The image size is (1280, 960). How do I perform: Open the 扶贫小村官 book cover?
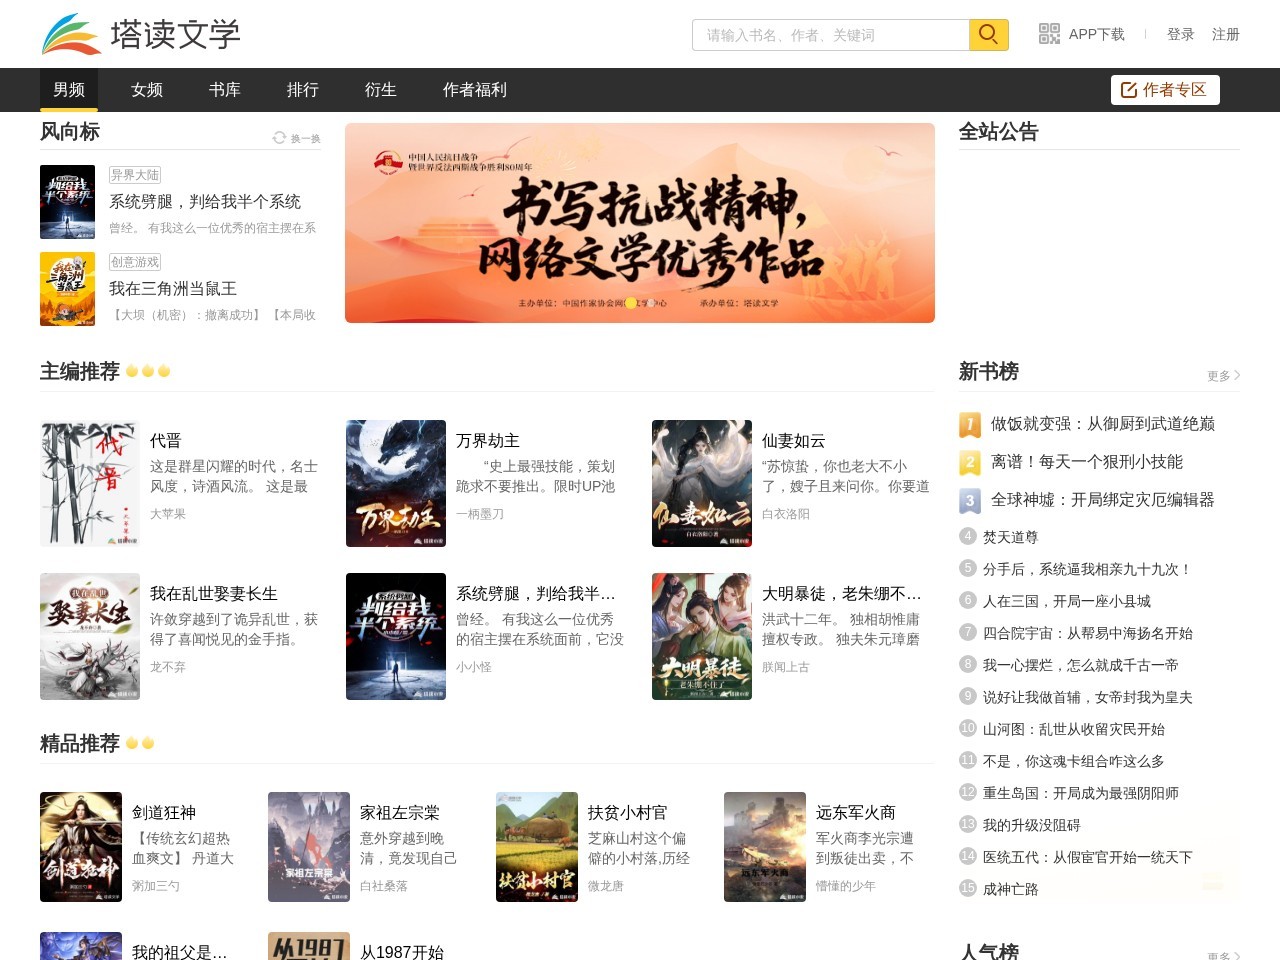coord(537,847)
